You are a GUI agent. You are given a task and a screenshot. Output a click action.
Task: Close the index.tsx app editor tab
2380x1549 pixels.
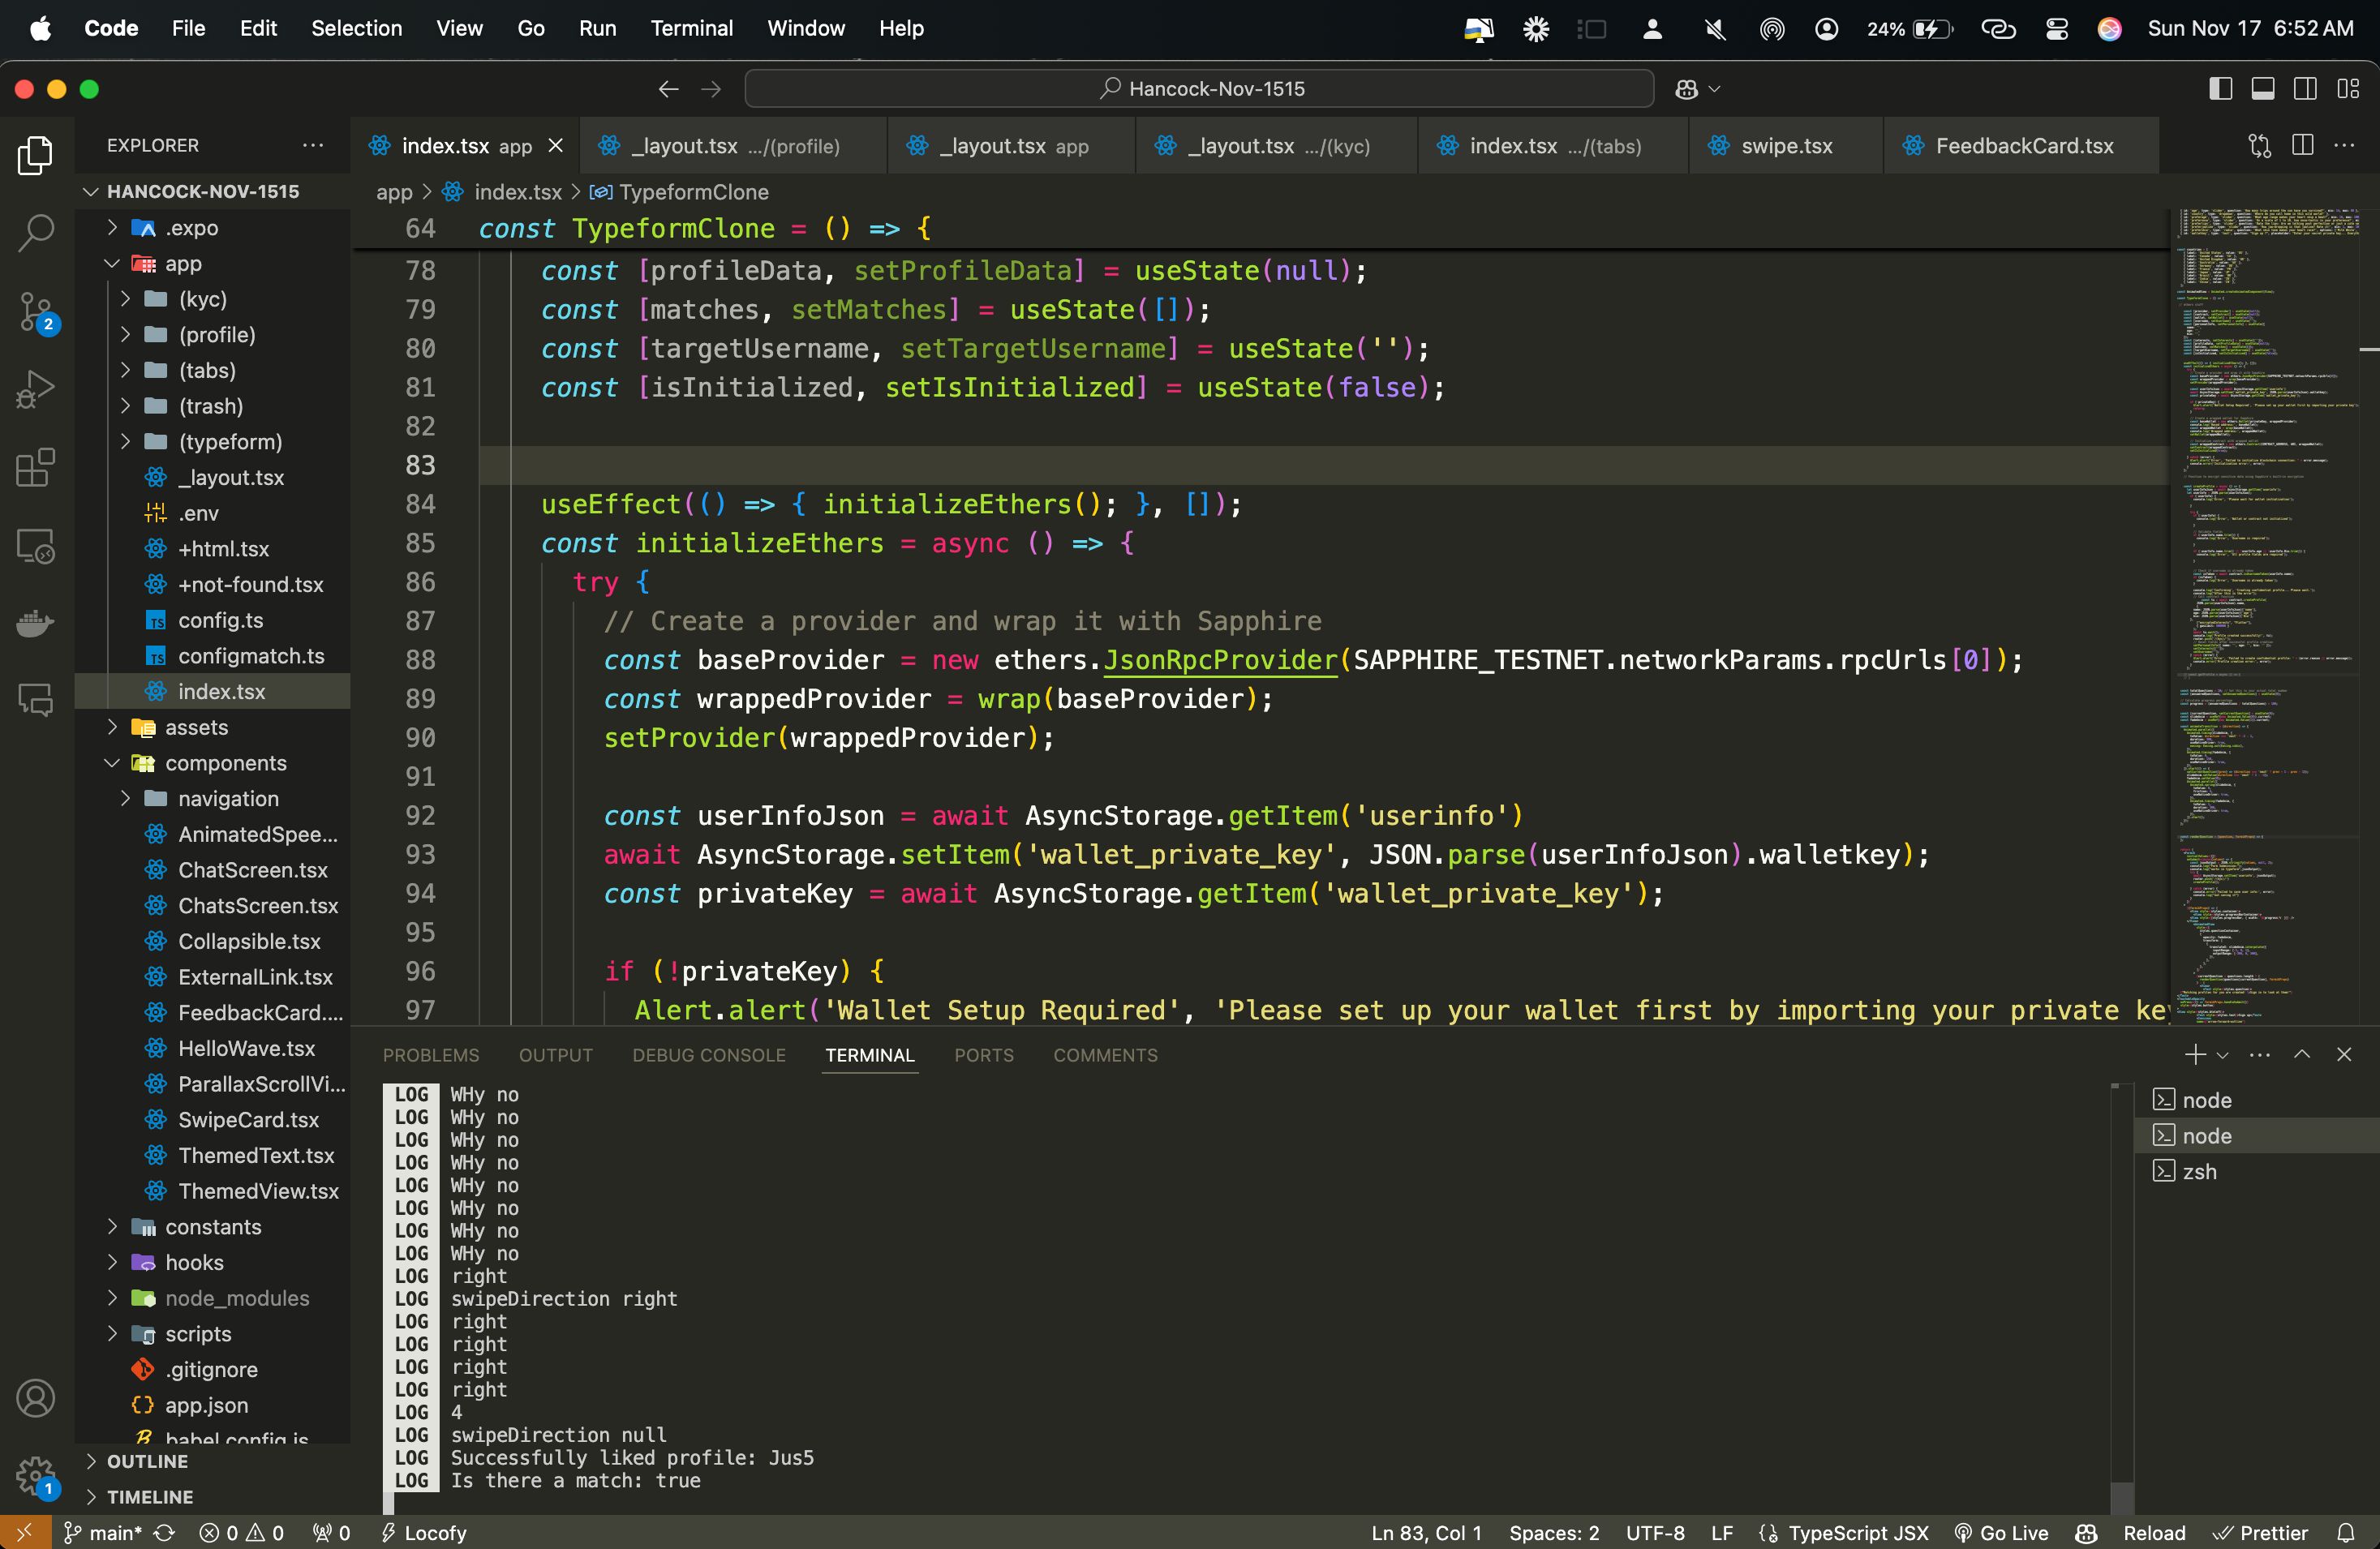[556, 146]
